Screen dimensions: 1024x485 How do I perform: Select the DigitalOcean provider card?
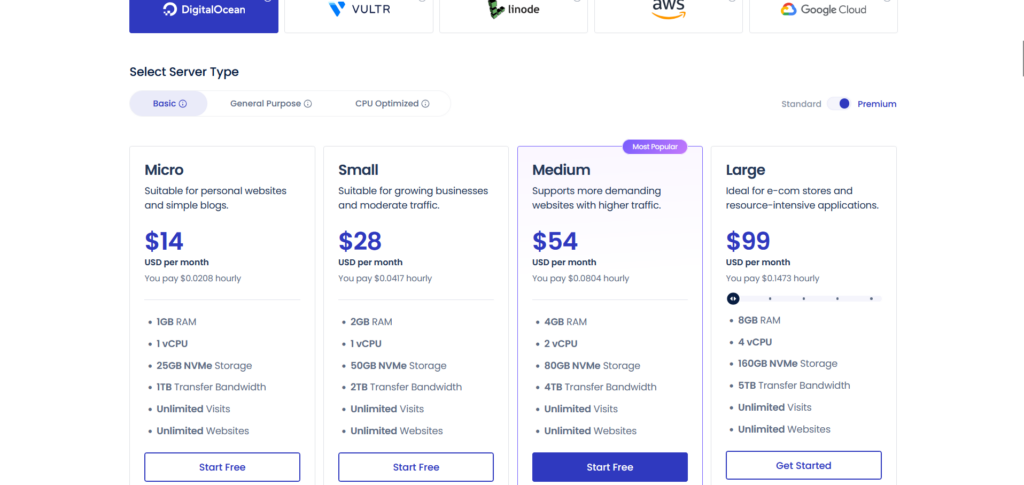[x=203, y=12]
